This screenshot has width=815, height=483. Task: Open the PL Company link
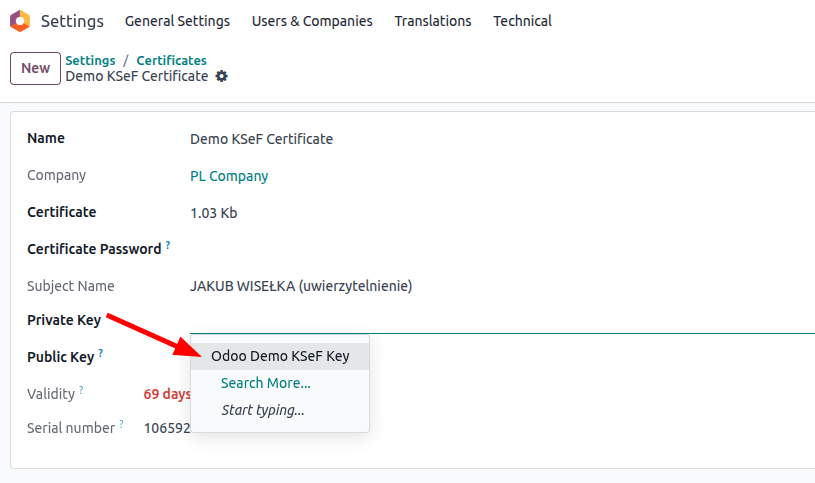[x=229, y=176]
